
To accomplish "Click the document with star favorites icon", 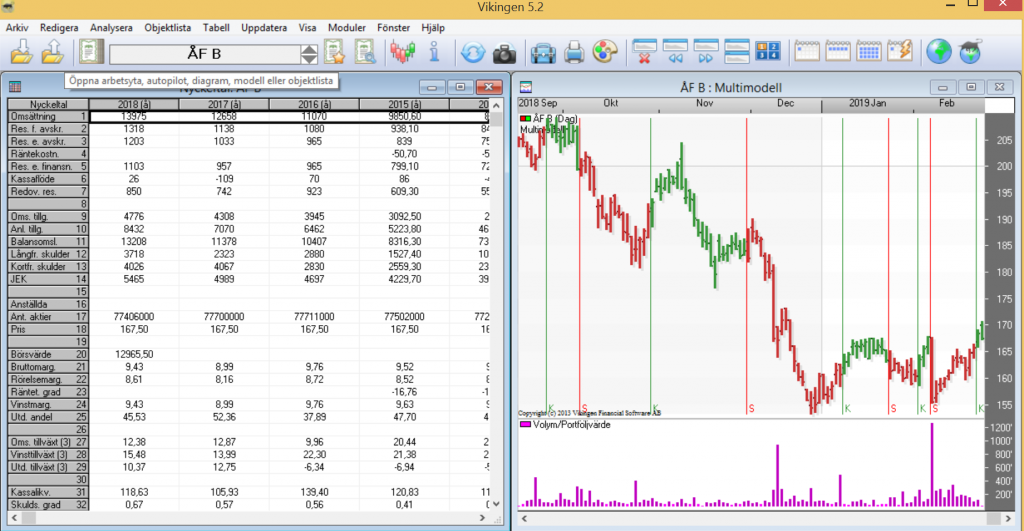I will (x=334, y=52).
